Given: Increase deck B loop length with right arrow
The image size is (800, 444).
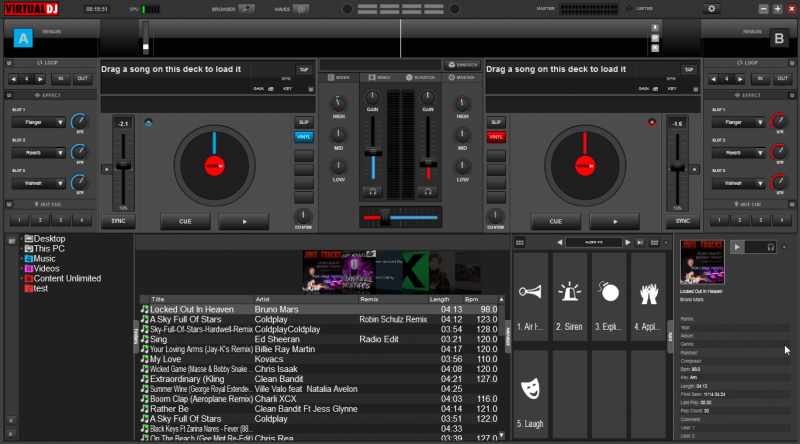Looking at the screenshot, I should click(740, 79).
